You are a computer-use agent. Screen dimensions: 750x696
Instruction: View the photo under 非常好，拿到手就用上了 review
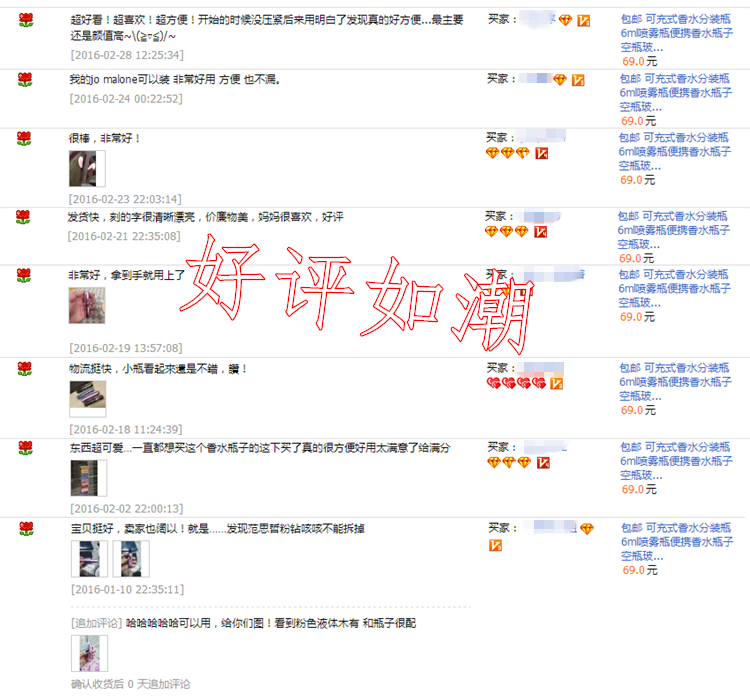[87, 305]
